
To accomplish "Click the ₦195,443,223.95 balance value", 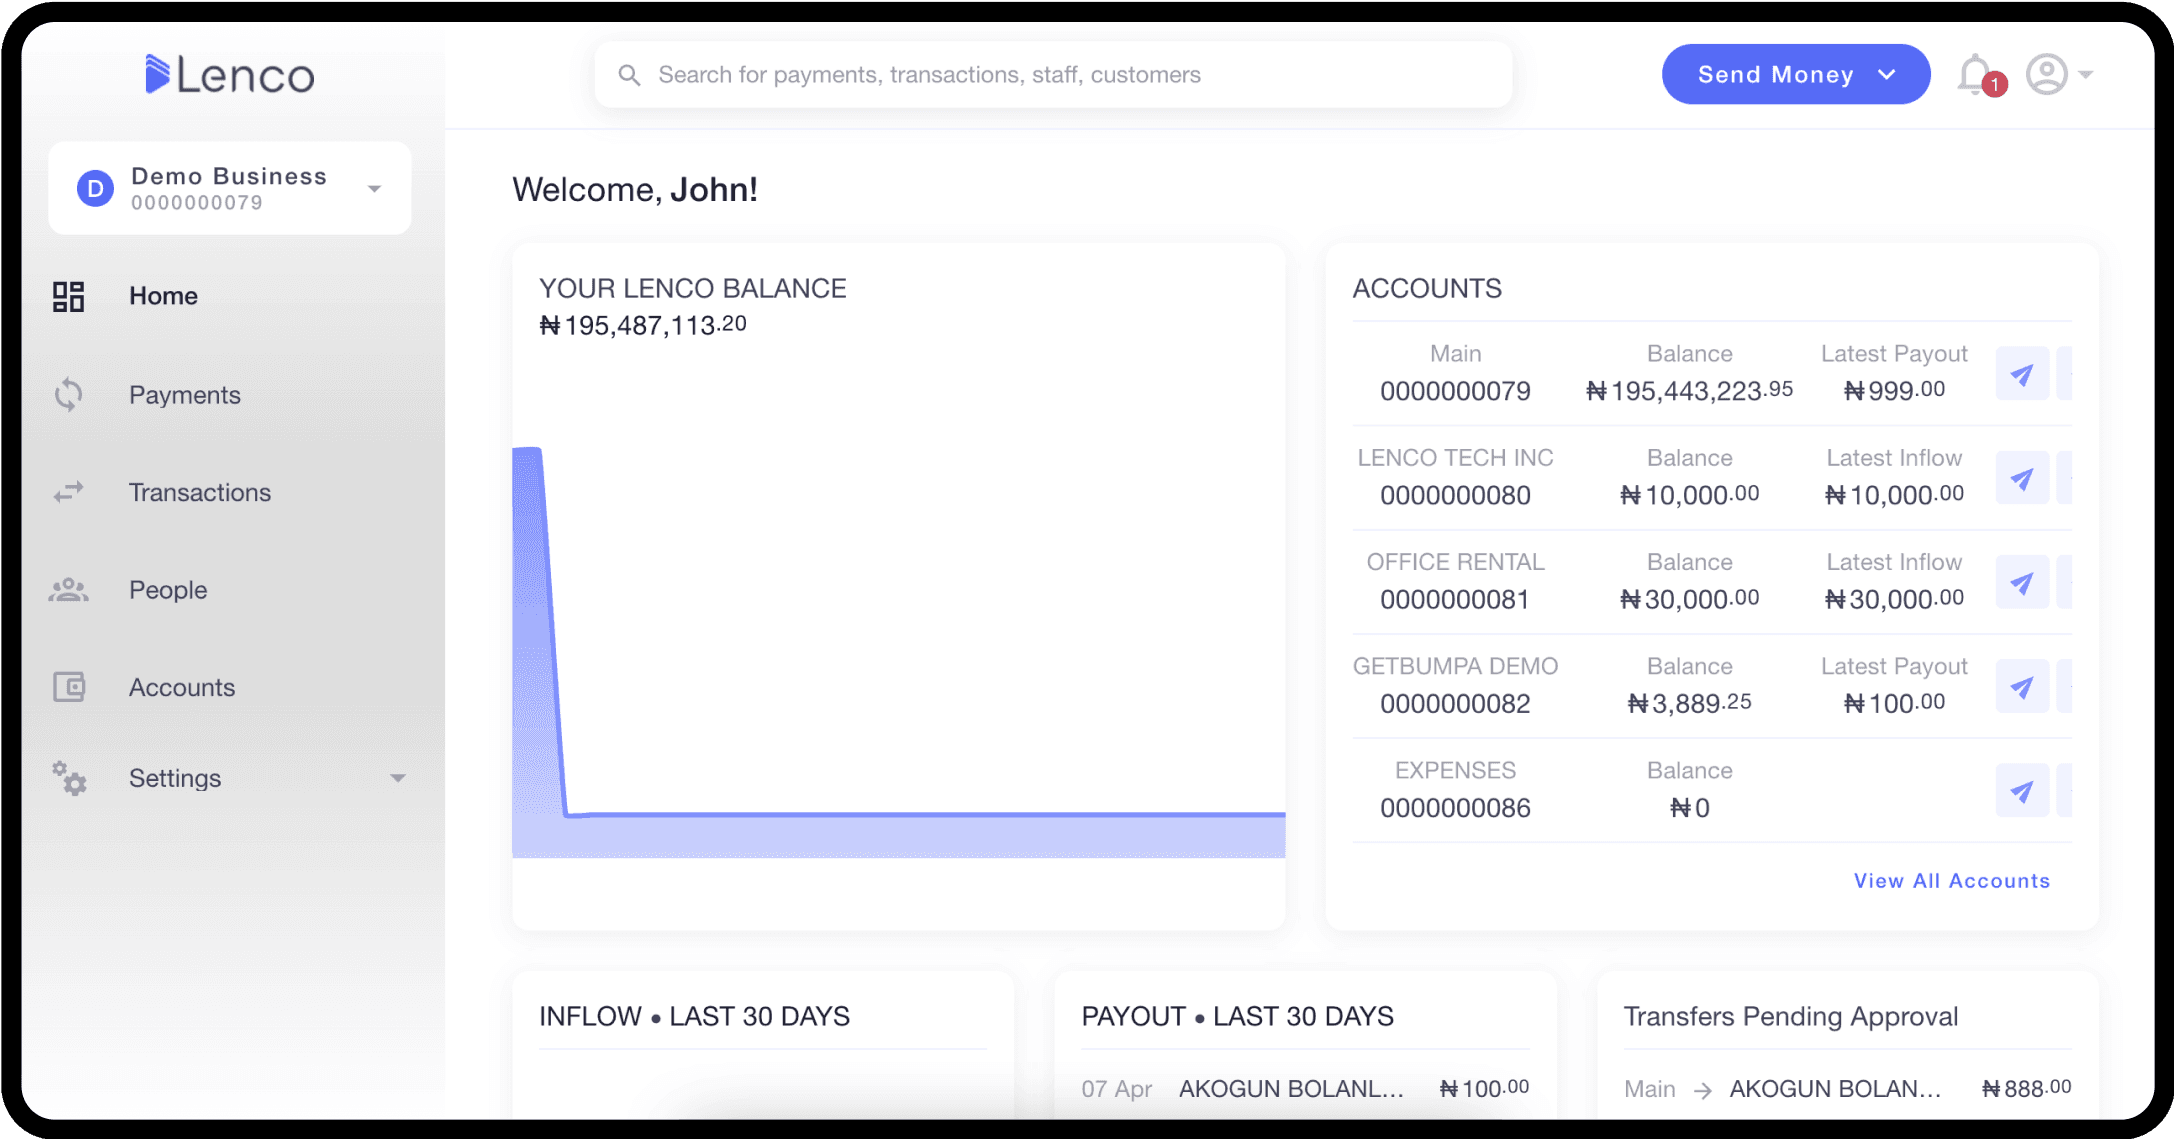I will [x=1689, y=390].
